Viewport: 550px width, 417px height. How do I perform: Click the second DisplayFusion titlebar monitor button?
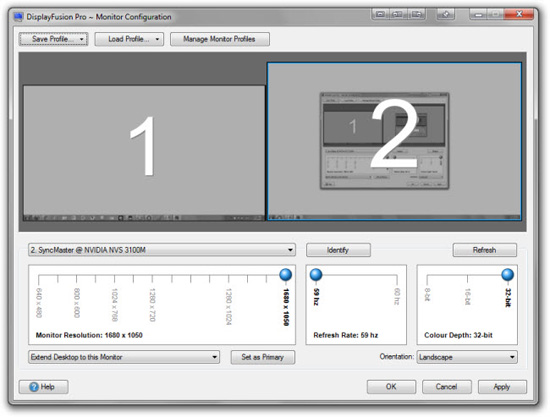[x=398, y=14]
